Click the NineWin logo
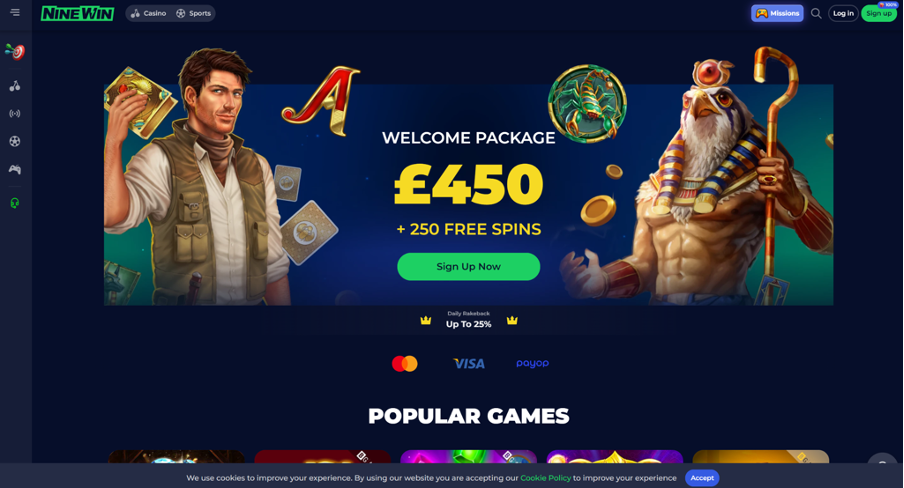The height and width of the screenshot is (488, 904). (77, 13)
